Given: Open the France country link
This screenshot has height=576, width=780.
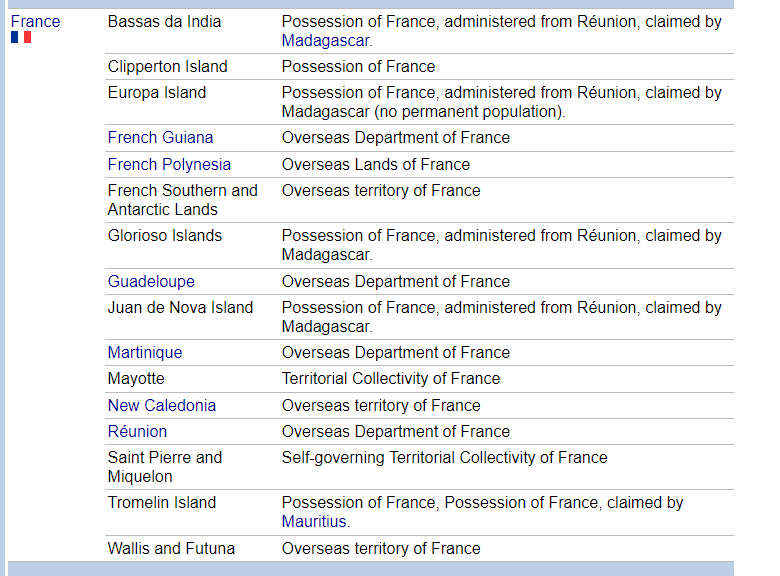Looking at the screenshot, I should point(35,21).
